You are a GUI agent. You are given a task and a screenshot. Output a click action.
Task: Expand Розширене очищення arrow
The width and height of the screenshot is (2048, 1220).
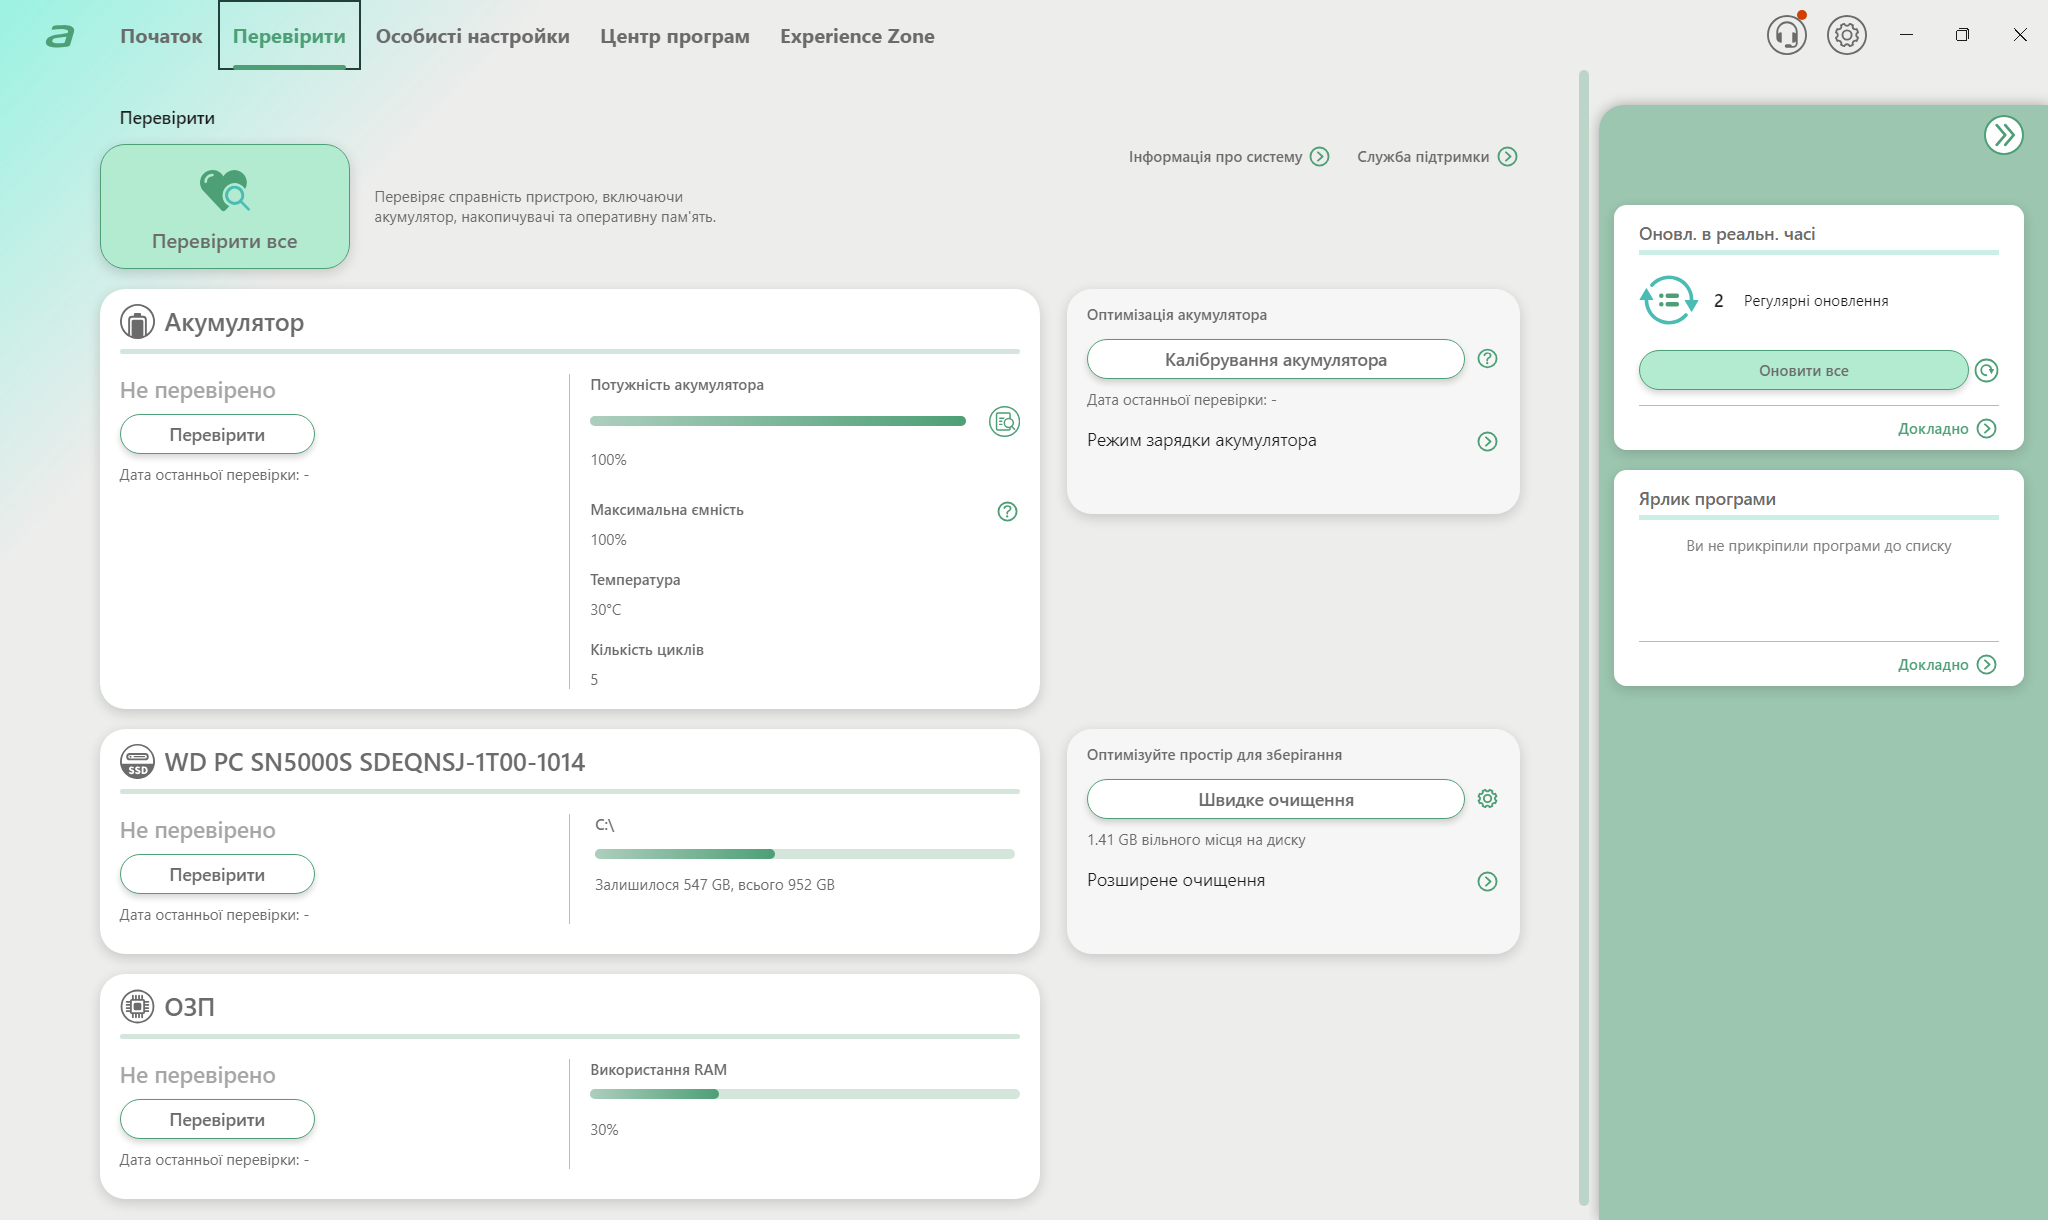[1487, 882]
